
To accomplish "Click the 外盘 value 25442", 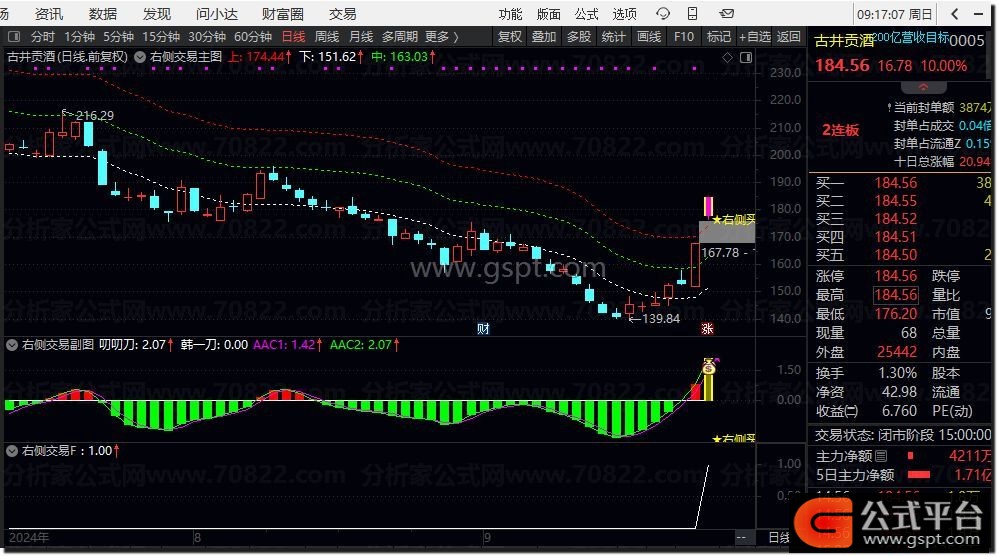I will point(897,352).
